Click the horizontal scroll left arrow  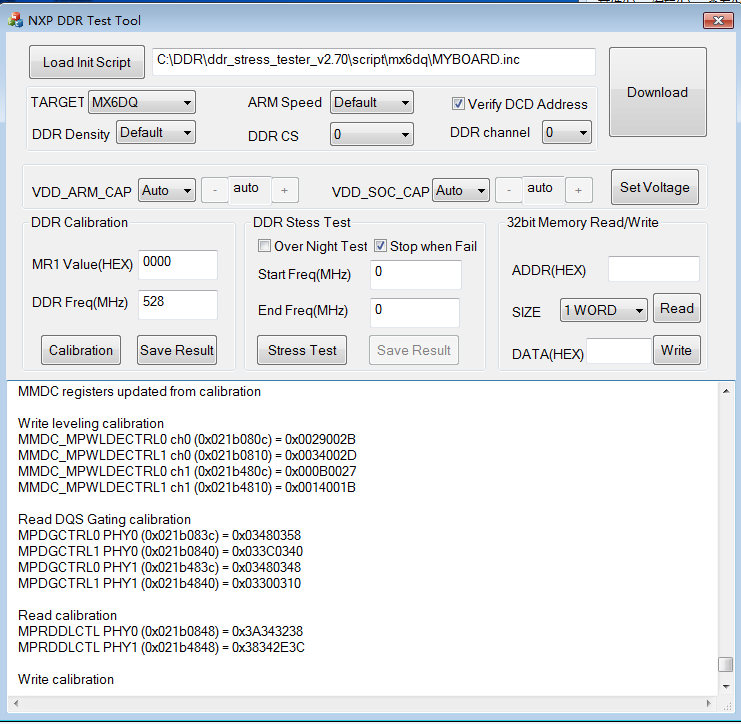point(16,703)
